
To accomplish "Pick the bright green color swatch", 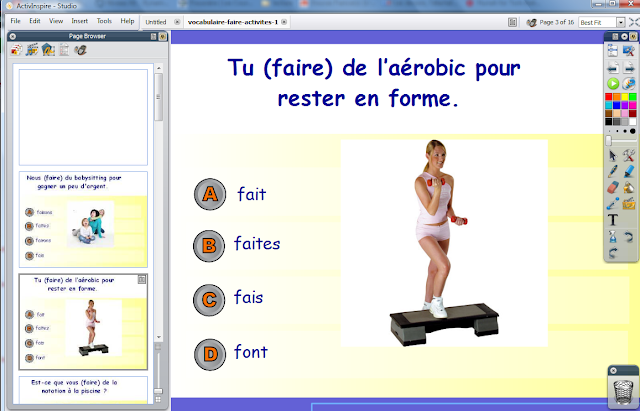I will pyautogui.click(x=633, y=97).
